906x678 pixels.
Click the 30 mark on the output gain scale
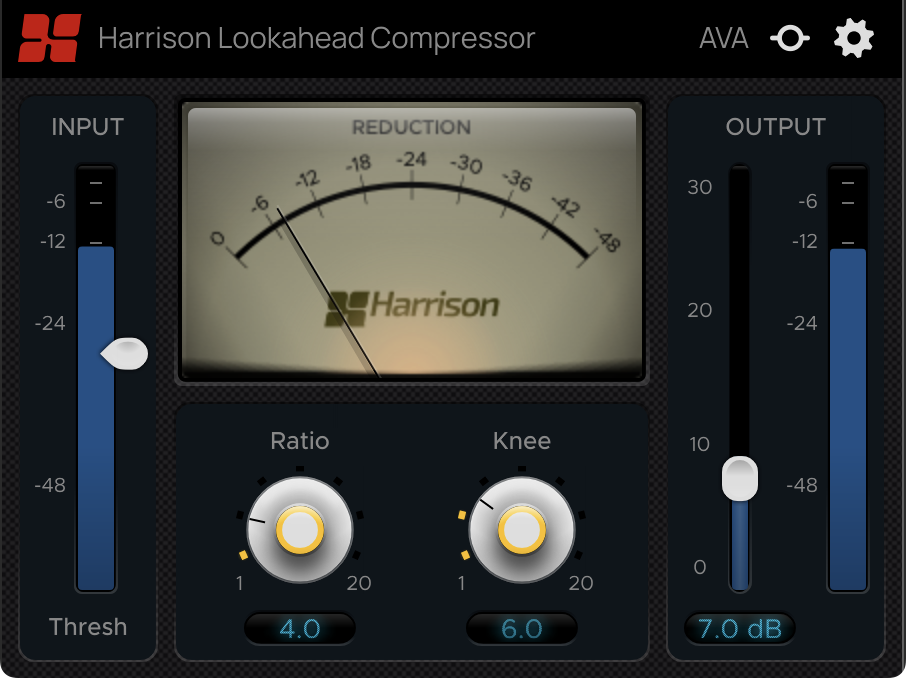pos(700,187)
